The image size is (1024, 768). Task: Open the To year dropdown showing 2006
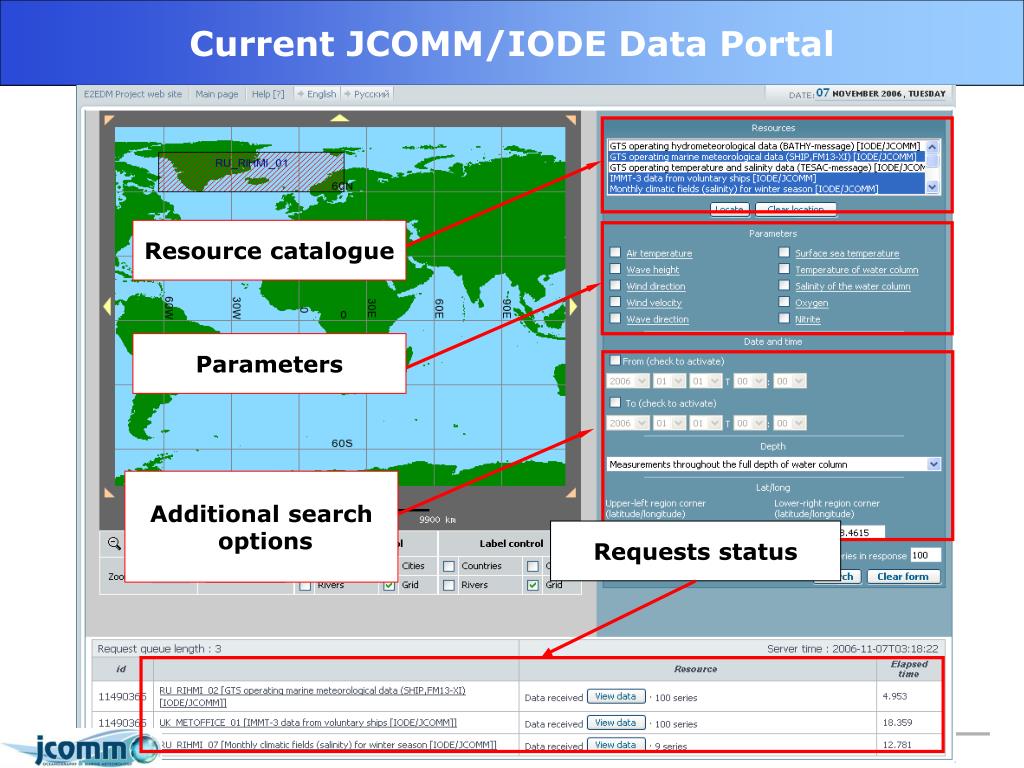pos(628,423)
